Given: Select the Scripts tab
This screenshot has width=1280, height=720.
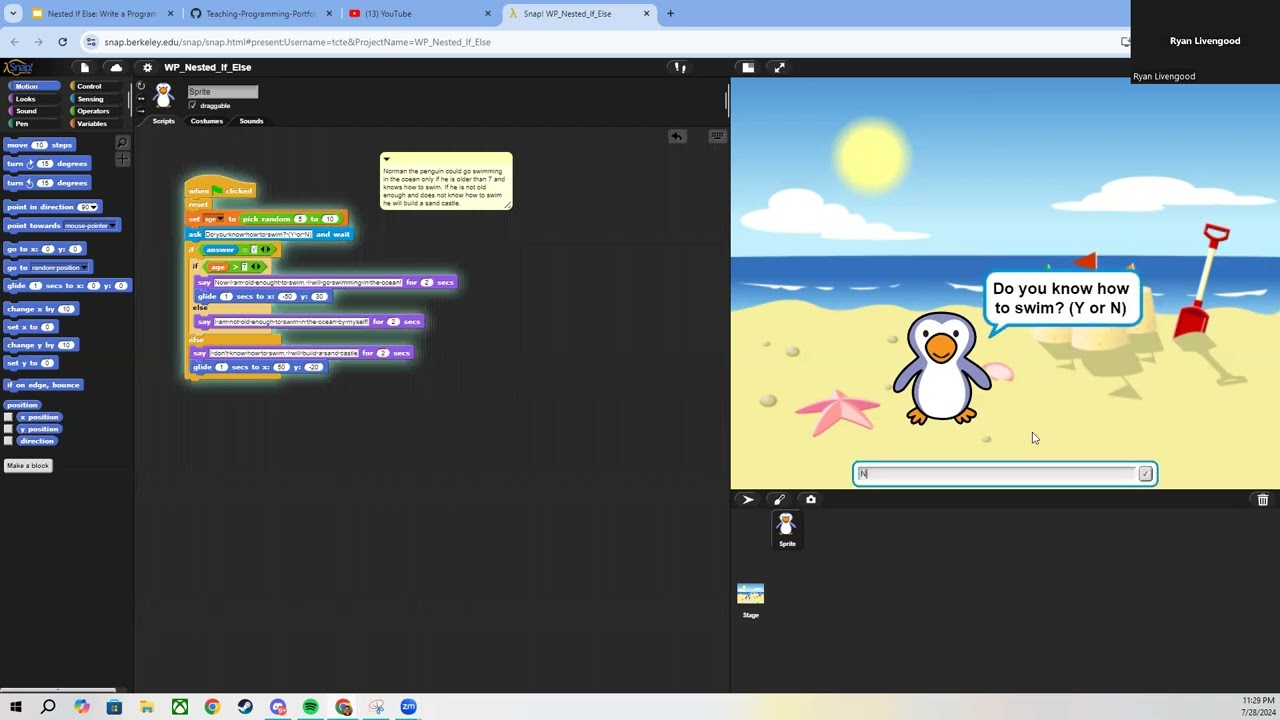Looking at the screenshot, I should pos(163,121).
